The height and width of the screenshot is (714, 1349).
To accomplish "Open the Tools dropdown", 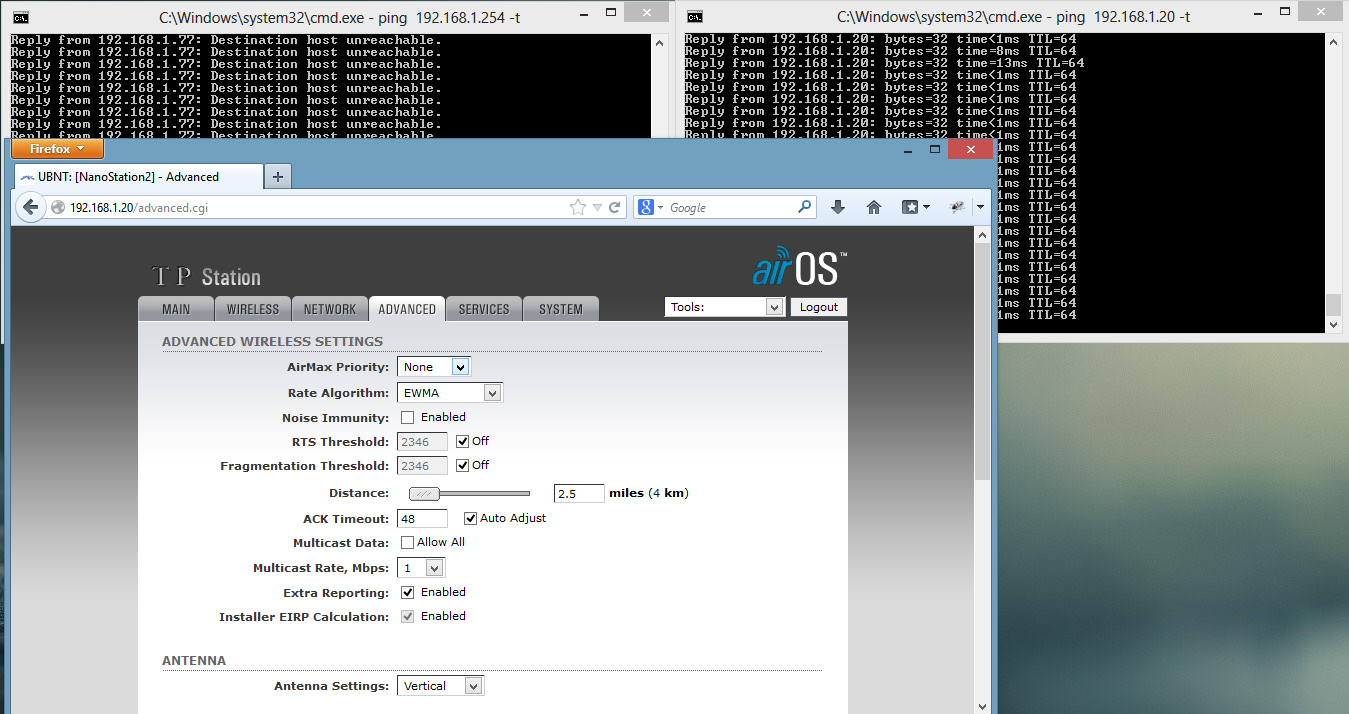I will click(724, 307).
